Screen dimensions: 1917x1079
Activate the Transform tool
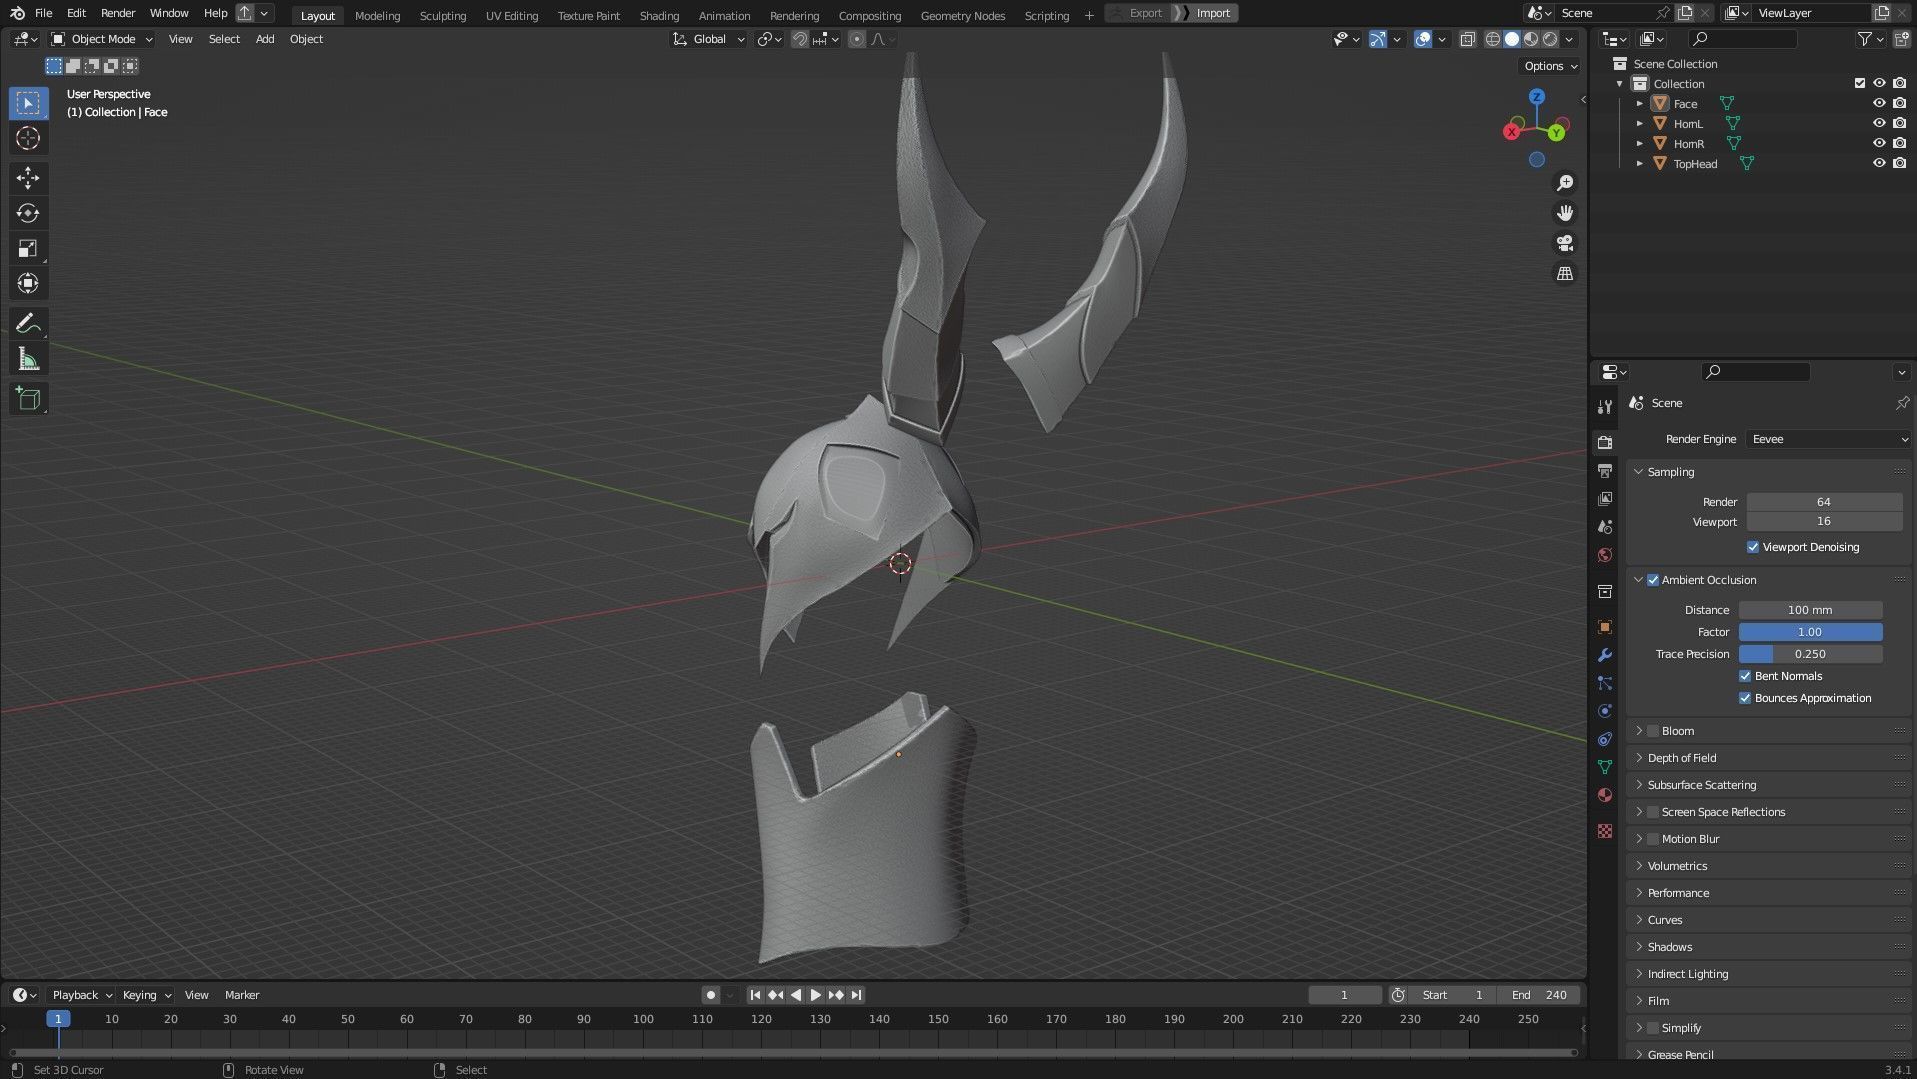point(28,283)
